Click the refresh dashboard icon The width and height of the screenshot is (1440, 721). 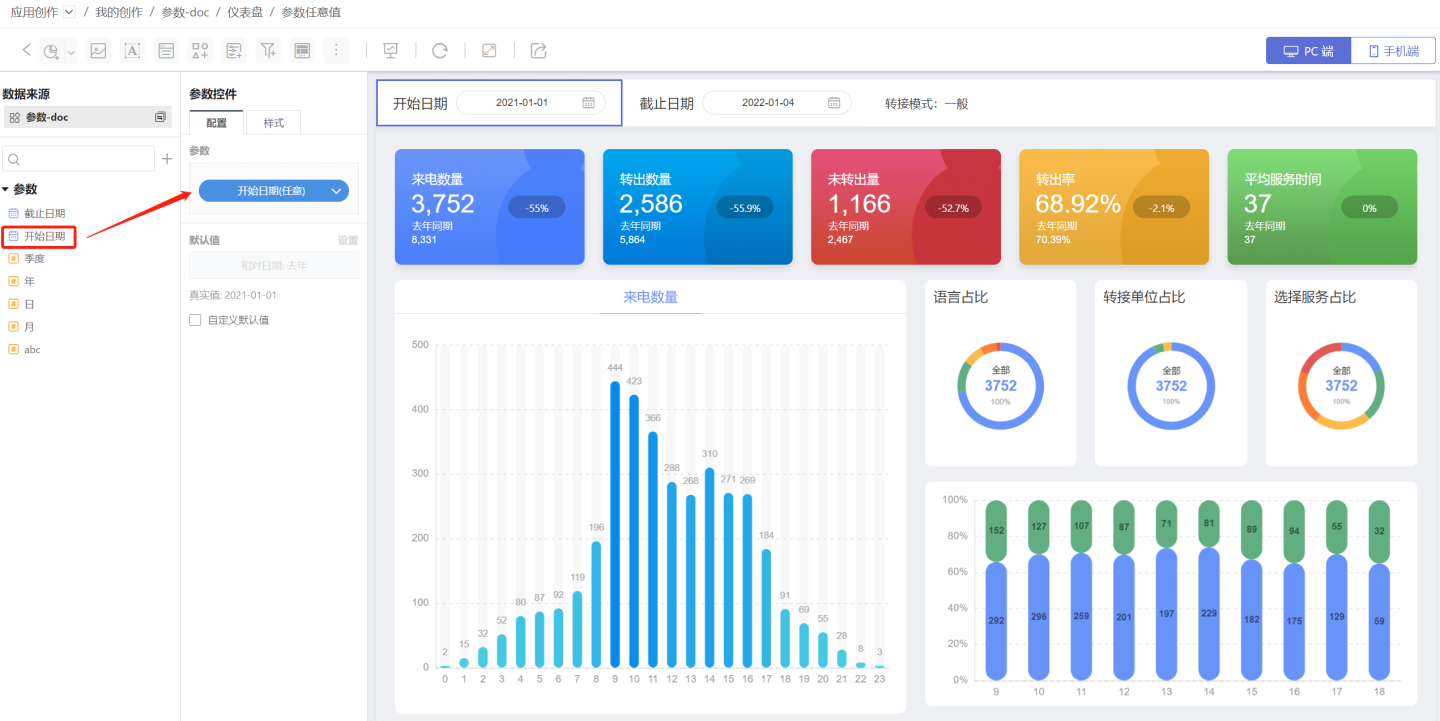click(439, 51)
